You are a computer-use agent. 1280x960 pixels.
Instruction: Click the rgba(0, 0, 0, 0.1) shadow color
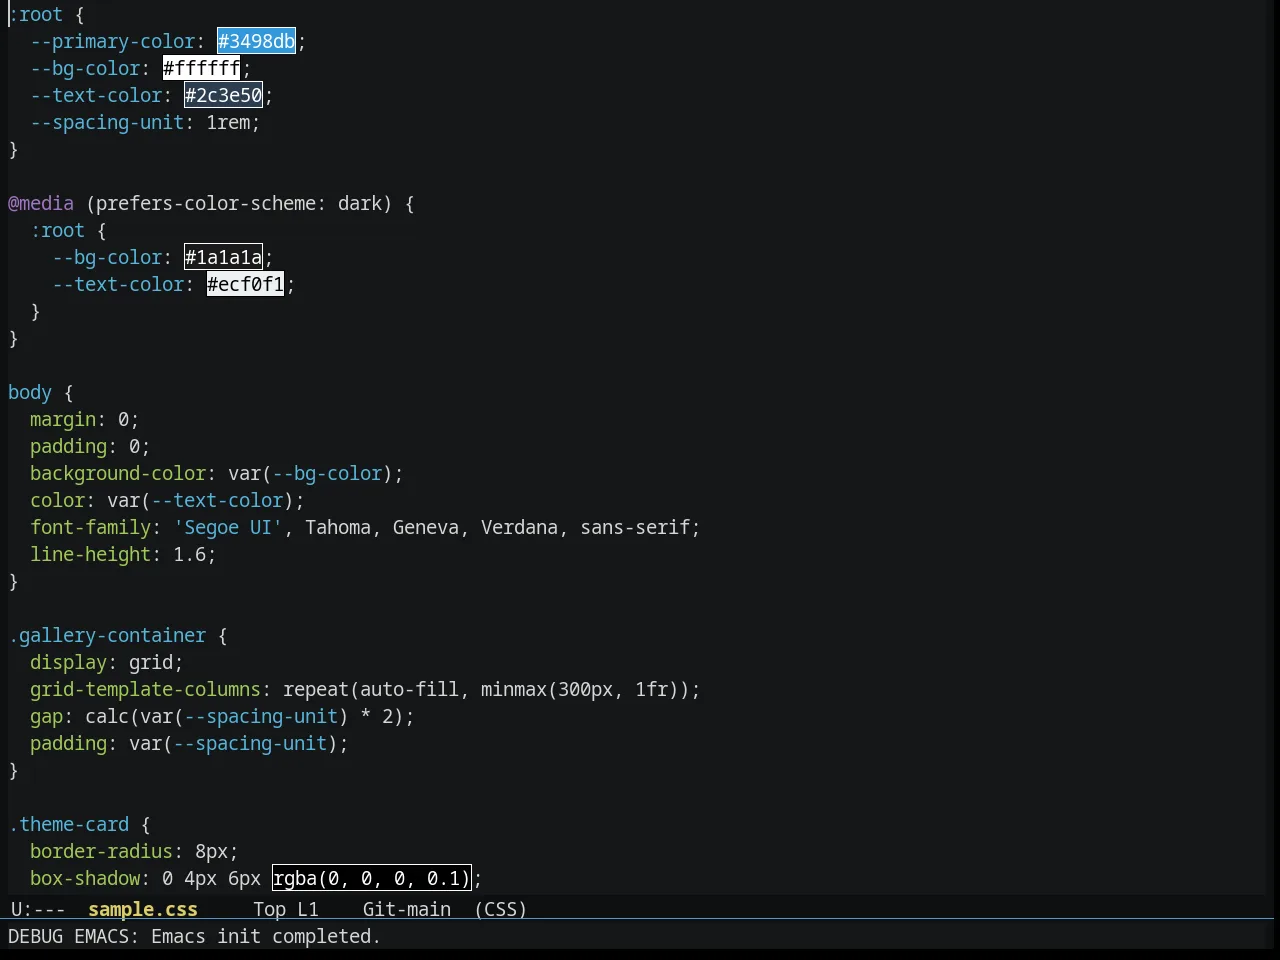[371, 878]
